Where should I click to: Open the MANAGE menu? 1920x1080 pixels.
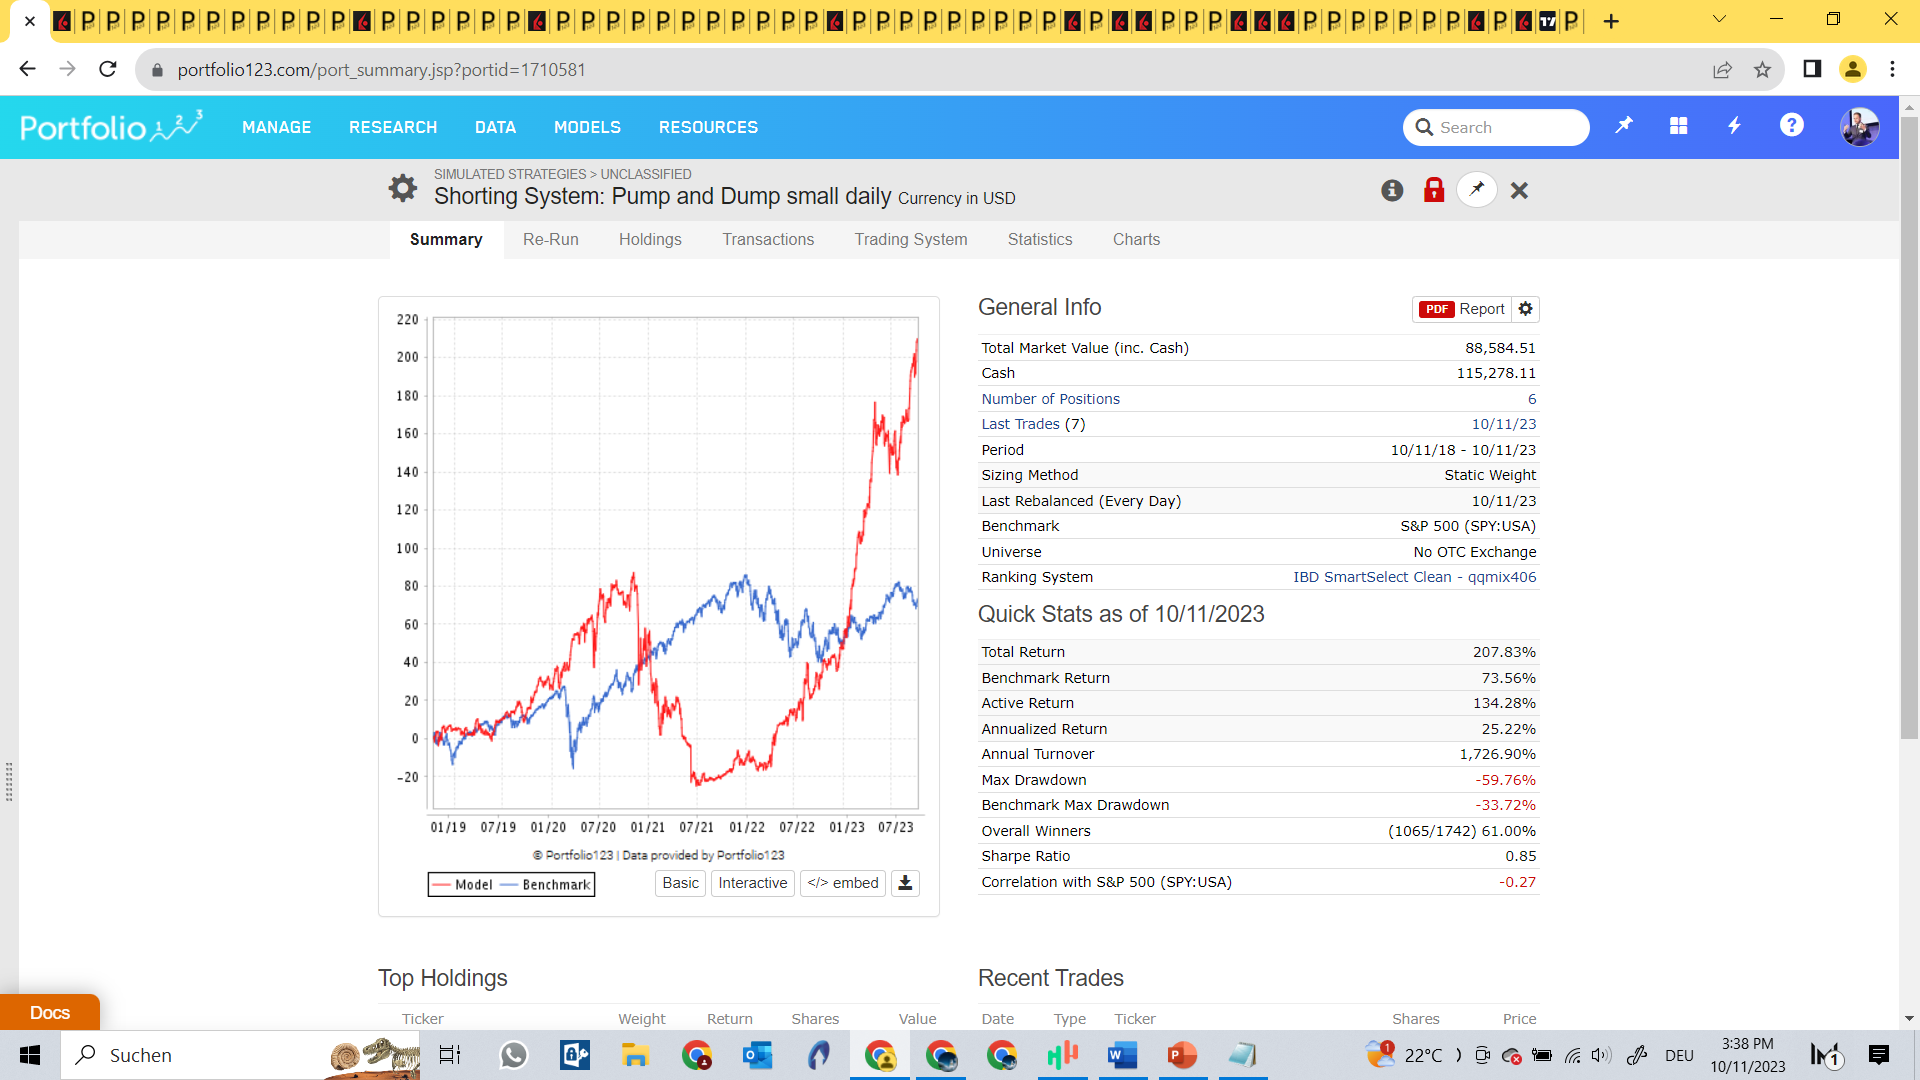pos(276,127)
